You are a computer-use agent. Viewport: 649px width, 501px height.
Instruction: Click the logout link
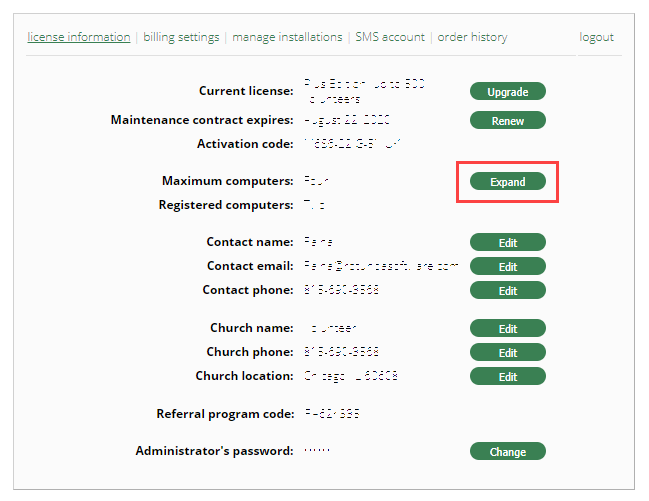click(596, 37)
